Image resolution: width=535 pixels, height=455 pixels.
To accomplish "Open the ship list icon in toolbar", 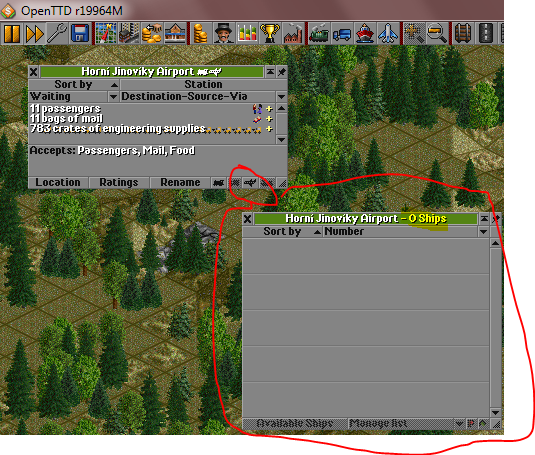I will pos(365,33).
